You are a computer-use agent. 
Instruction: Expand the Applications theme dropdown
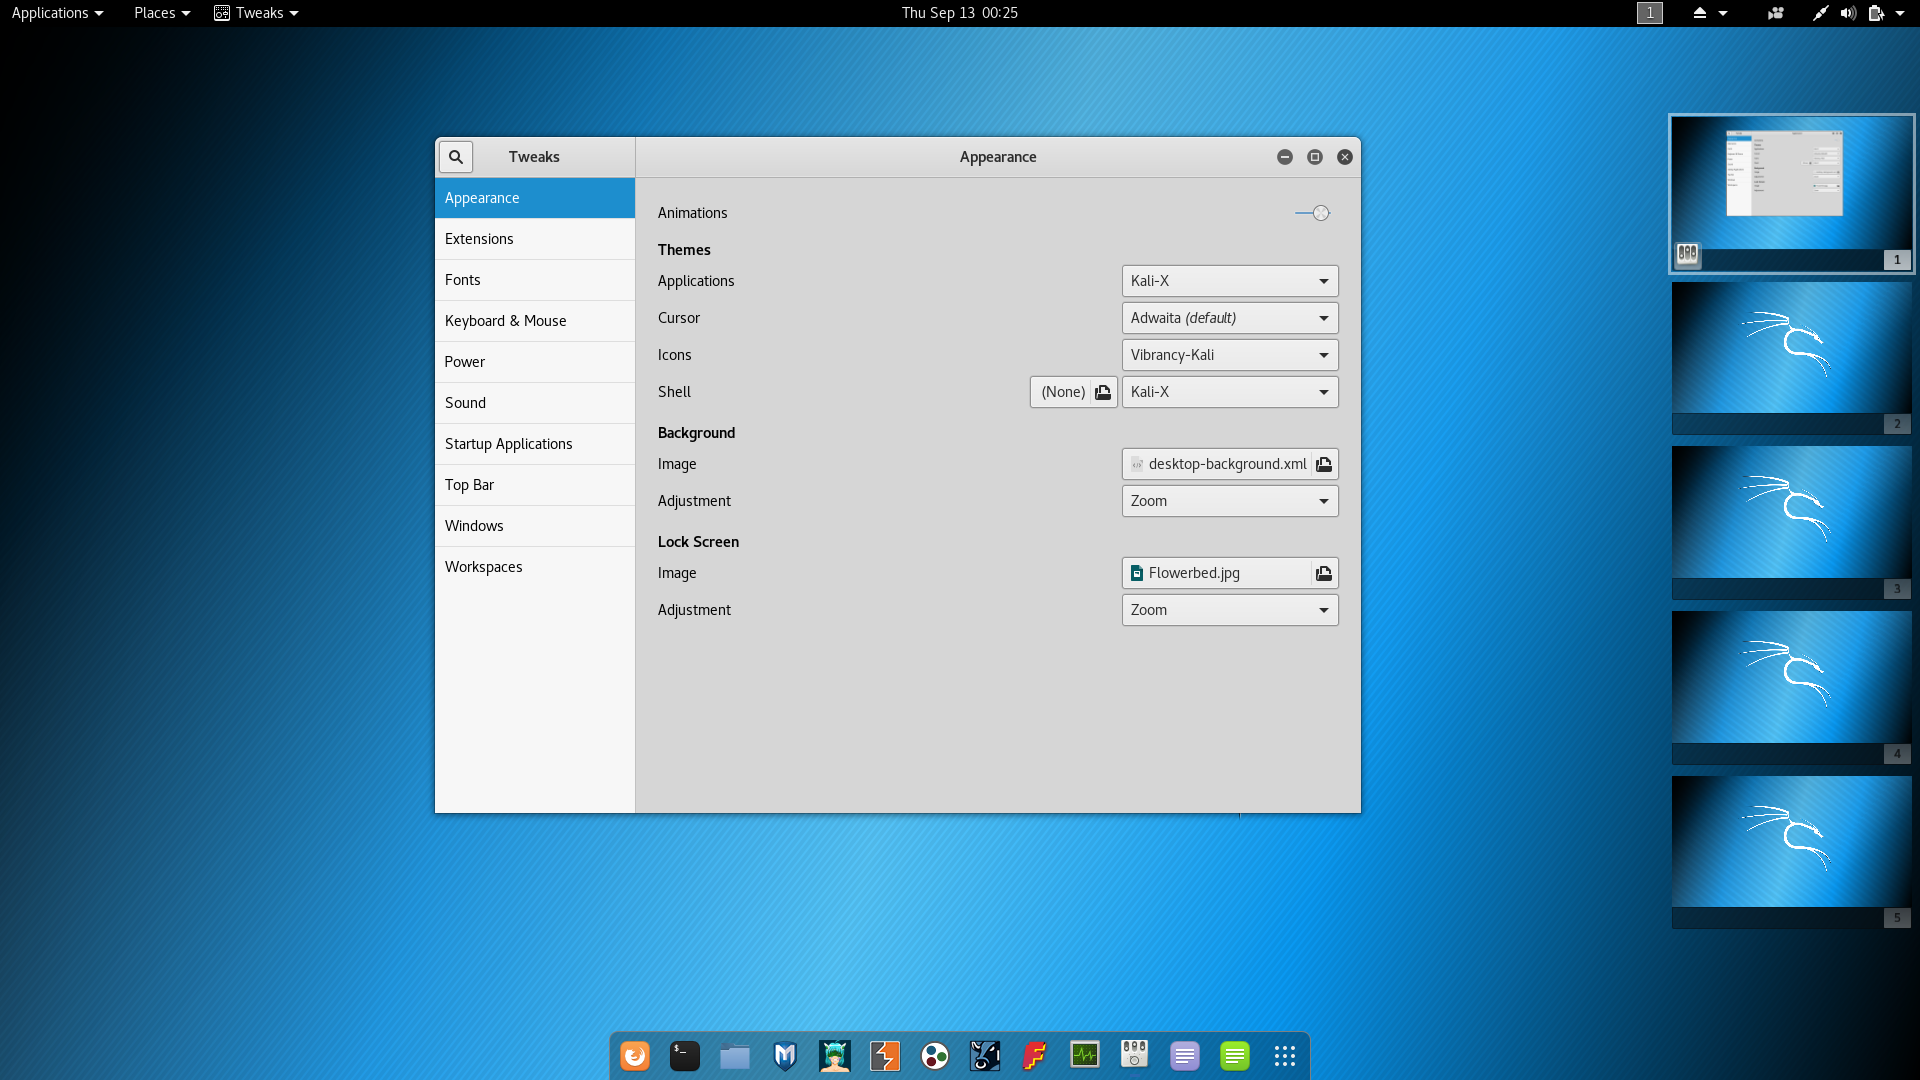[x=1229, y=281]
